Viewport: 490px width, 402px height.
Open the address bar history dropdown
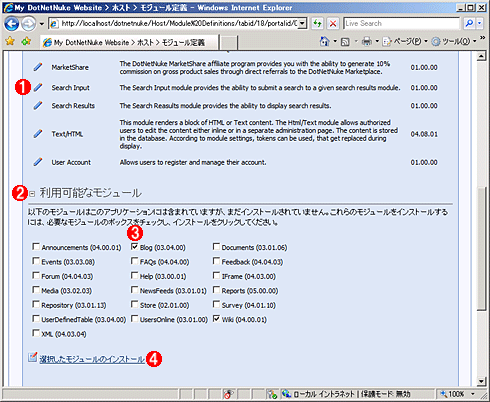[x=302, y=23]
